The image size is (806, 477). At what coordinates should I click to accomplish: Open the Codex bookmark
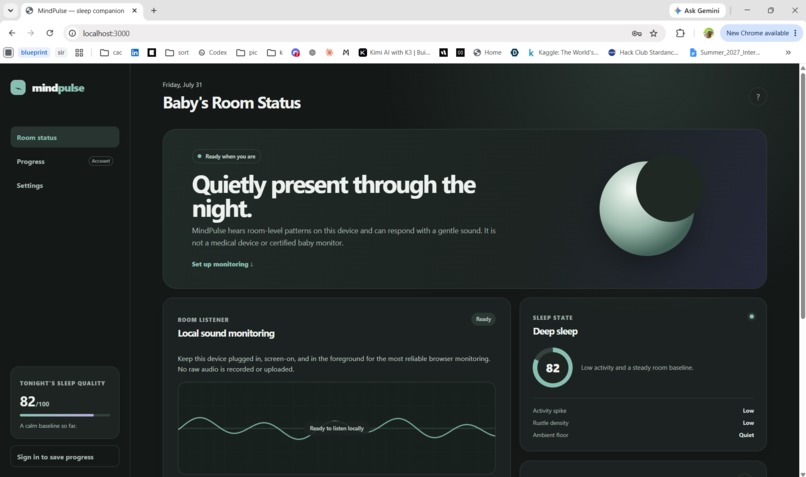213,52
